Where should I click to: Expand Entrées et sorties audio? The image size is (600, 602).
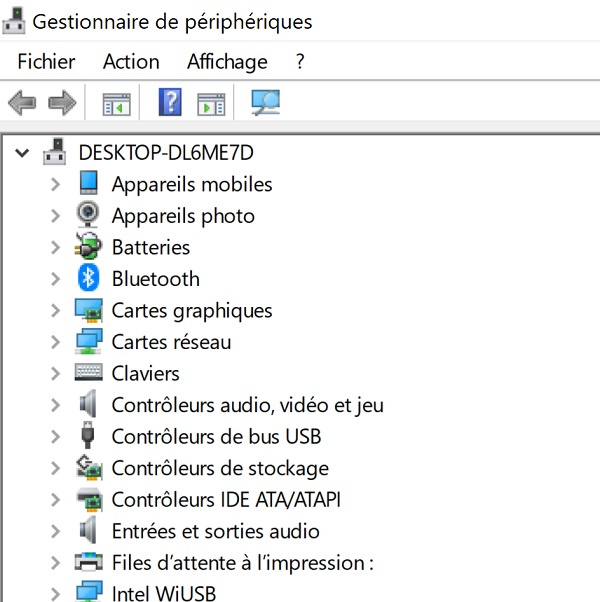pyautogui.click(x=55, y=531)
